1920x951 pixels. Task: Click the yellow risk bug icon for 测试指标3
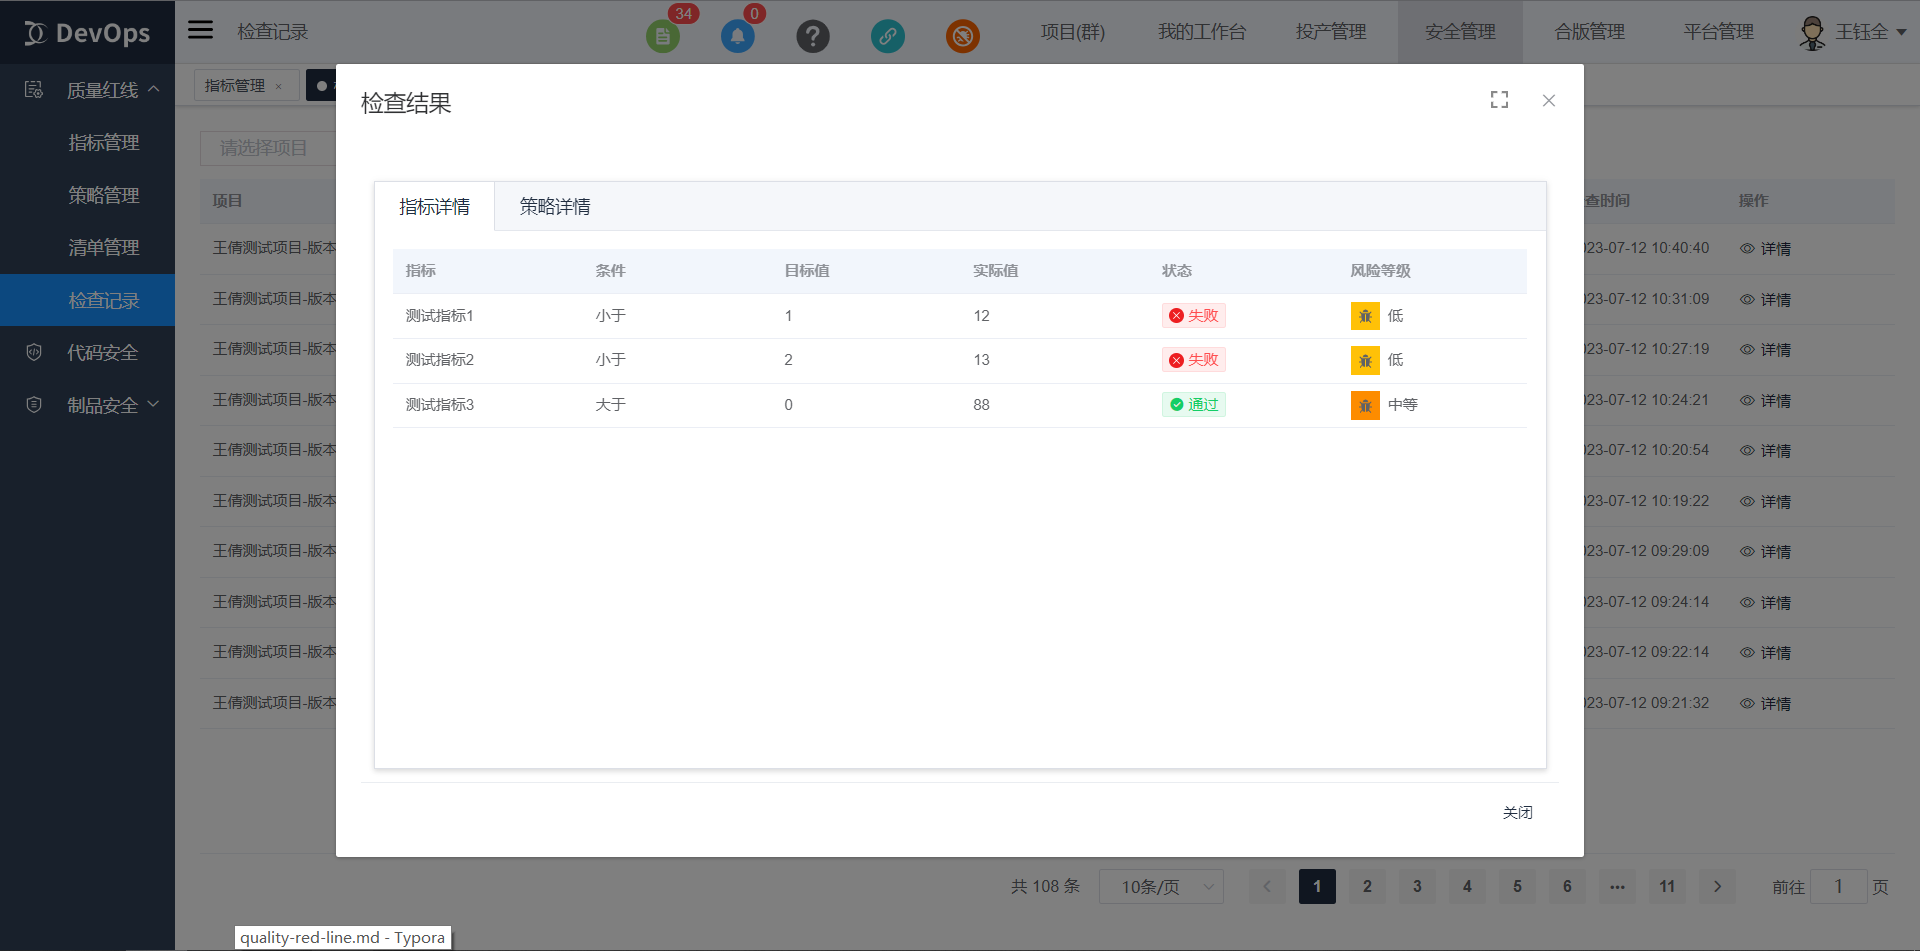point(1364,405)
